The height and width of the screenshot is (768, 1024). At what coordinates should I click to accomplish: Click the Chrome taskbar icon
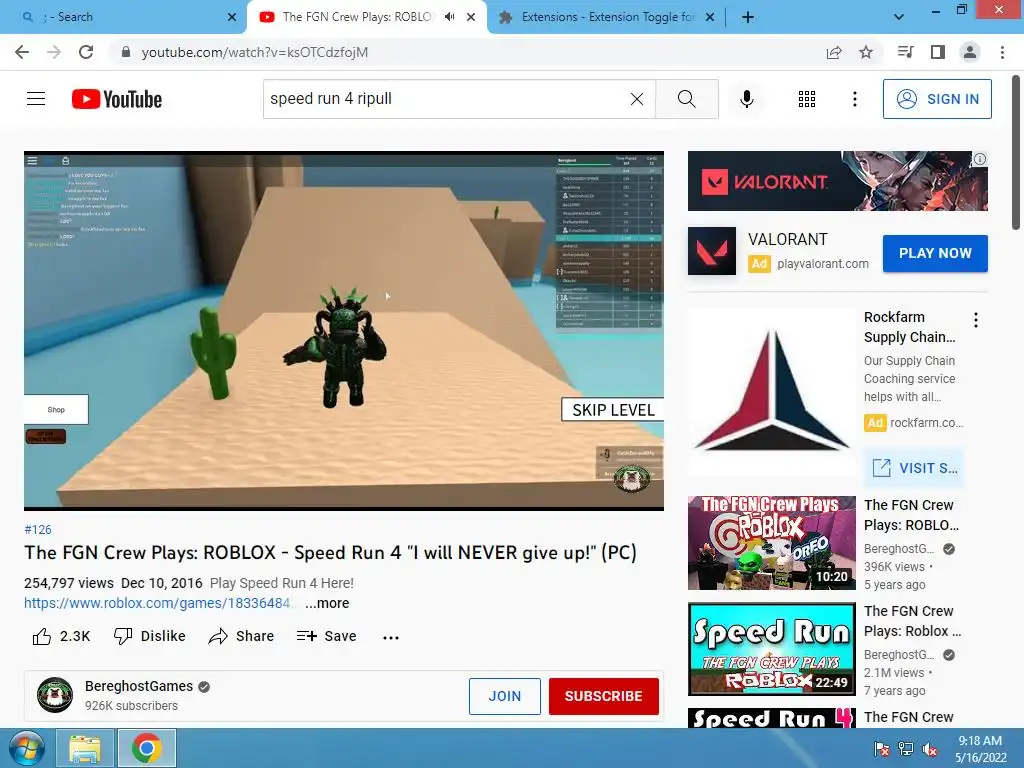click(x=146, y=748)
